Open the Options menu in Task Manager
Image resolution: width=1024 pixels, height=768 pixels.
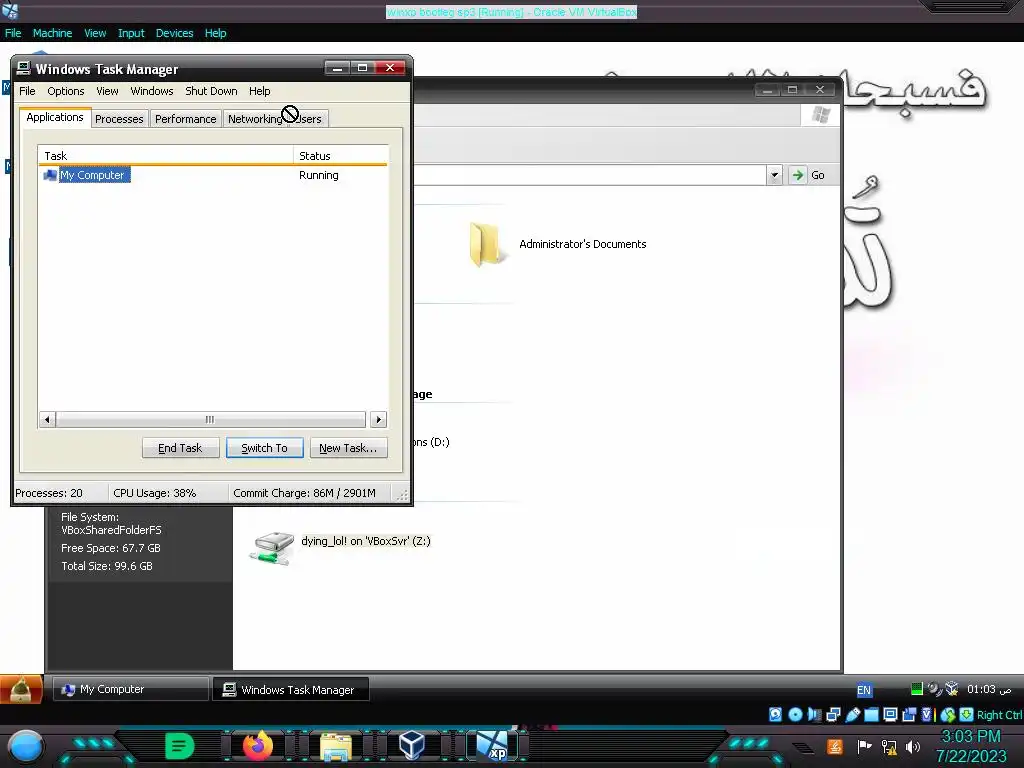[x=65, y=91]
